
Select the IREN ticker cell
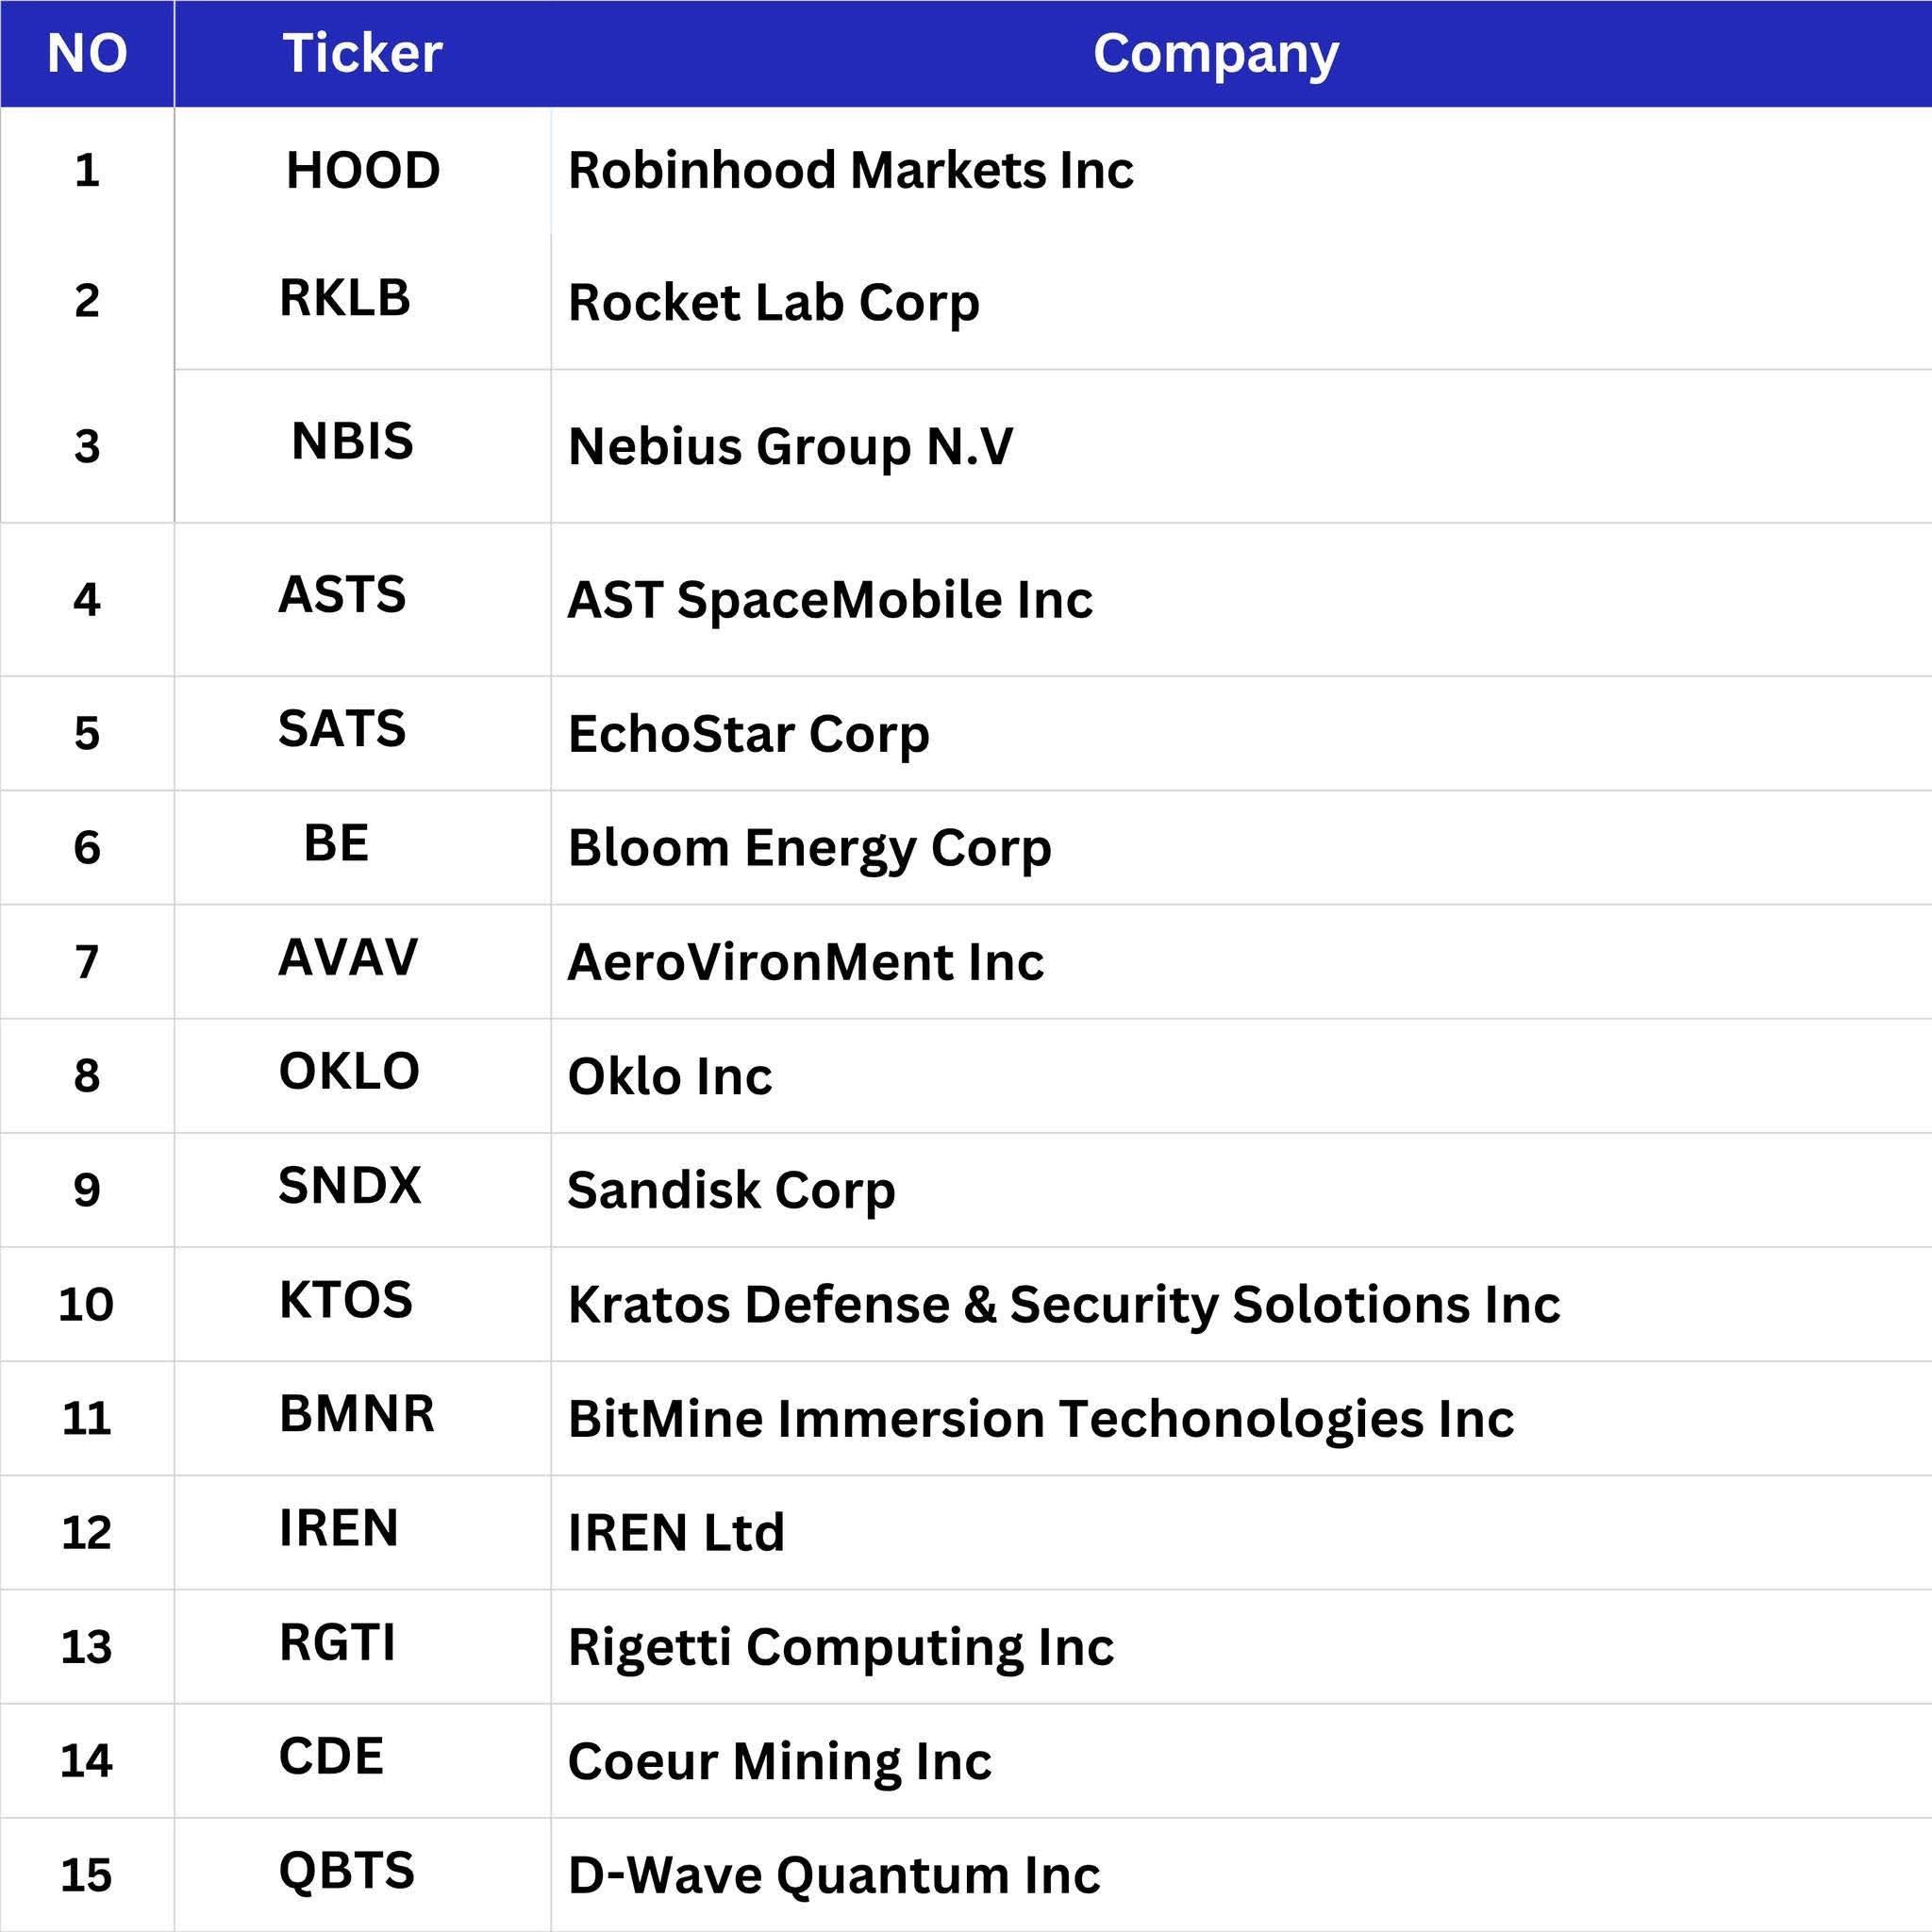coord(339,1528)
